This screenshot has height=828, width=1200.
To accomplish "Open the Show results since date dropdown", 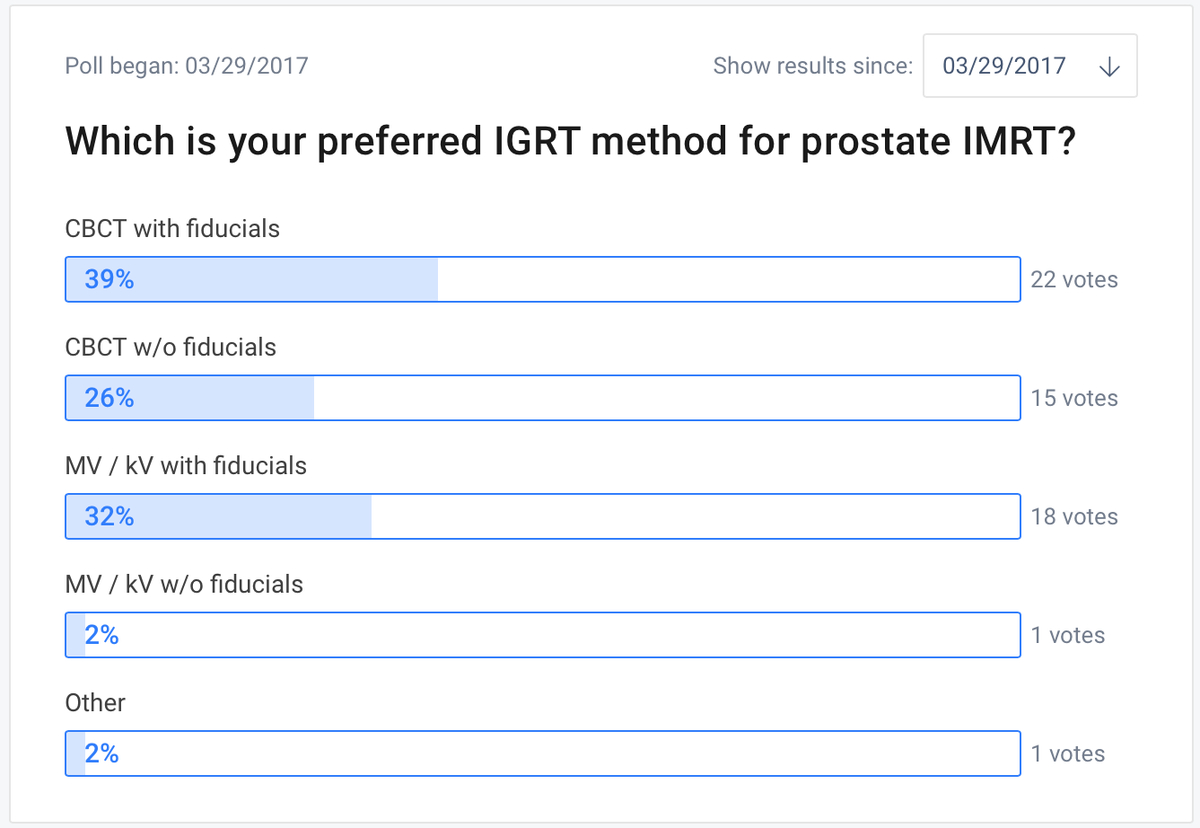I will [x=1030, y=66].
